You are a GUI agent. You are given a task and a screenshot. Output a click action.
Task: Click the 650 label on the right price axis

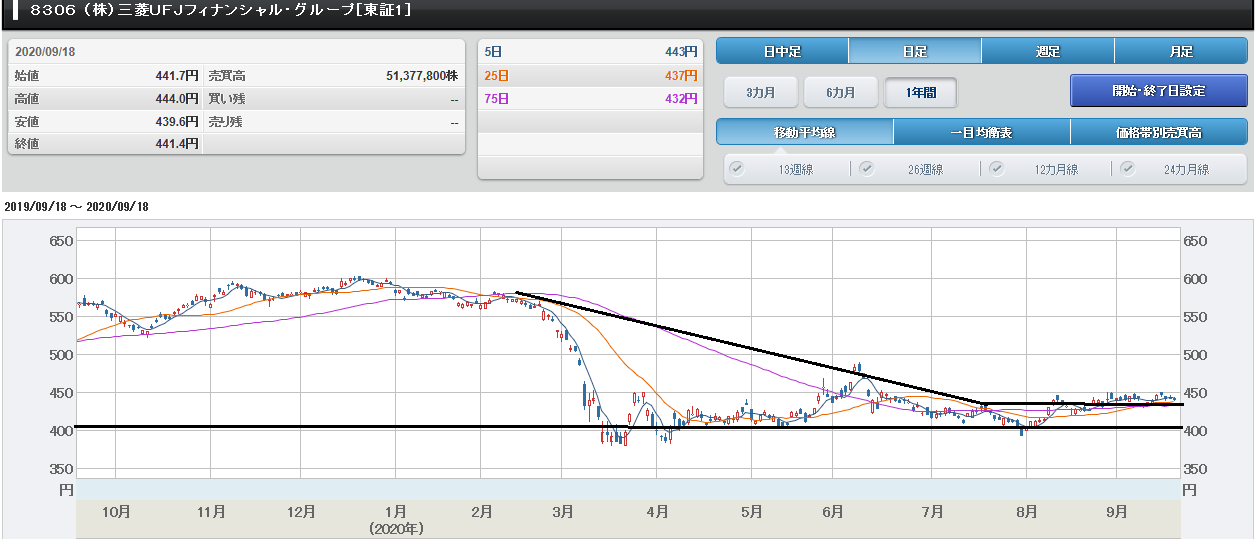[1195, 241]
